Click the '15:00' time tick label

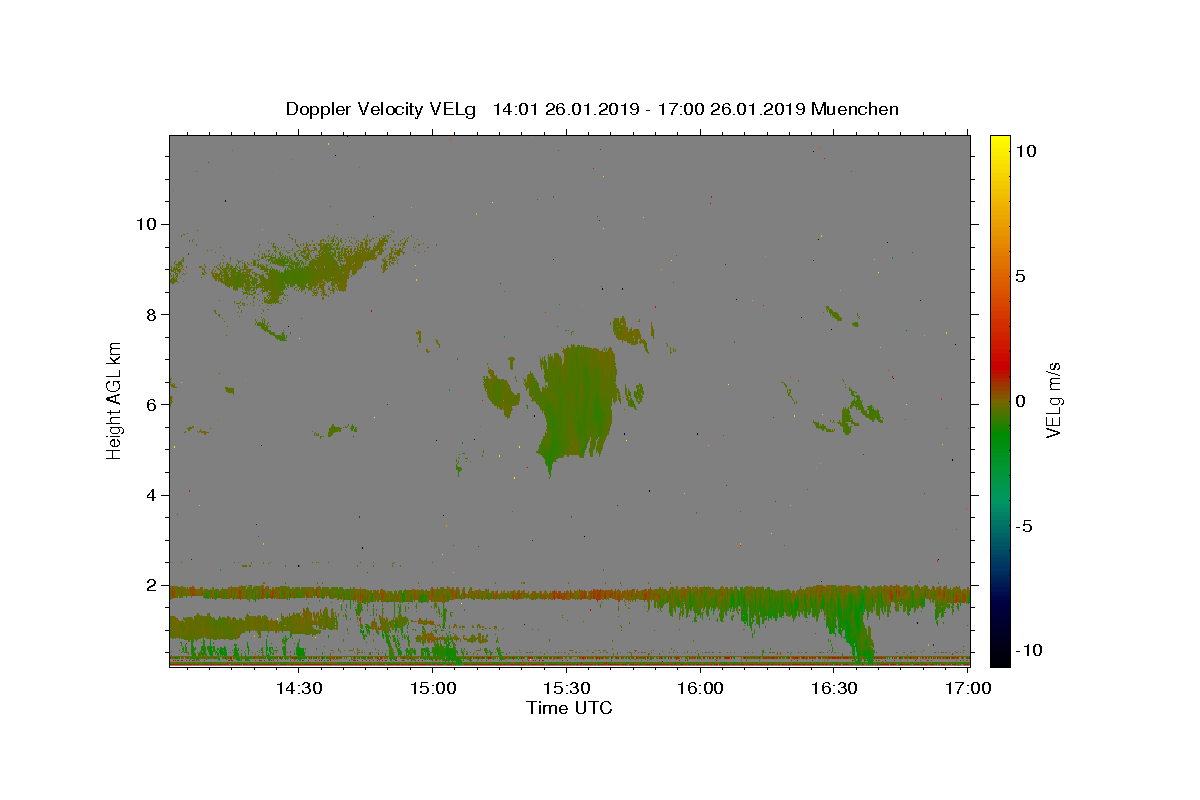[432, 689]
